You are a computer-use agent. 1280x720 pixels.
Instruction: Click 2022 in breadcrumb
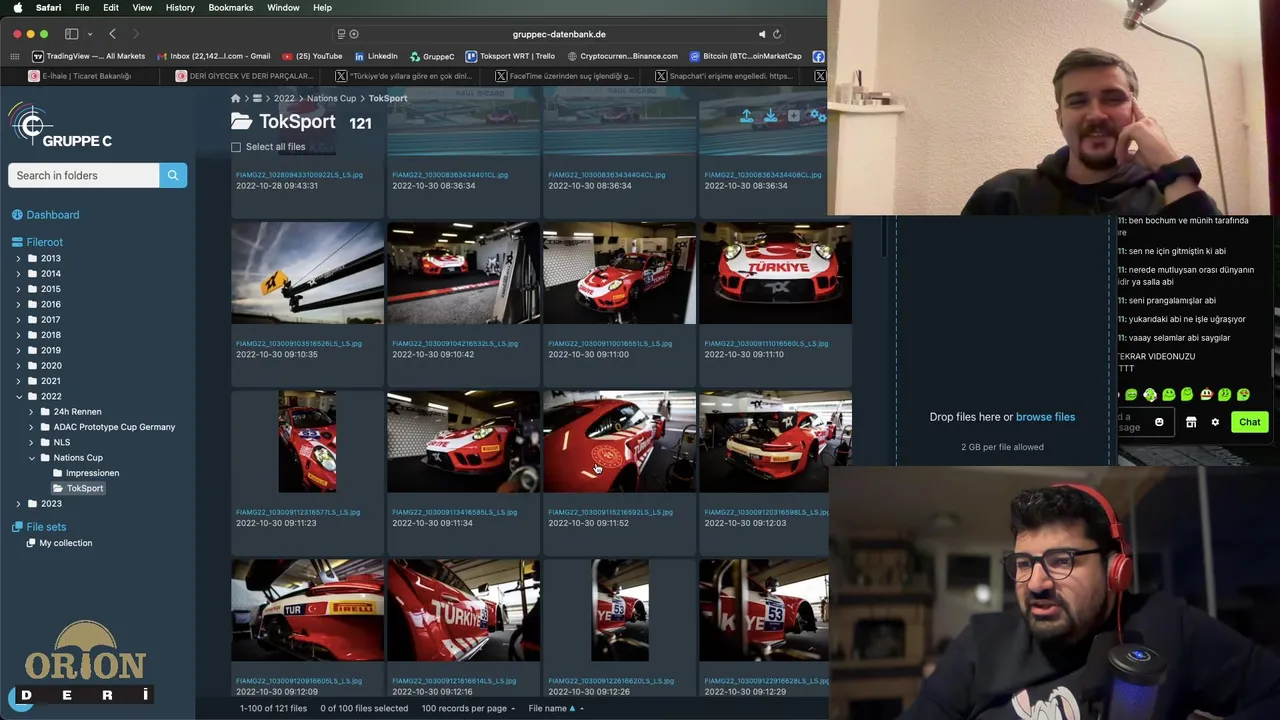coord(284,98)
